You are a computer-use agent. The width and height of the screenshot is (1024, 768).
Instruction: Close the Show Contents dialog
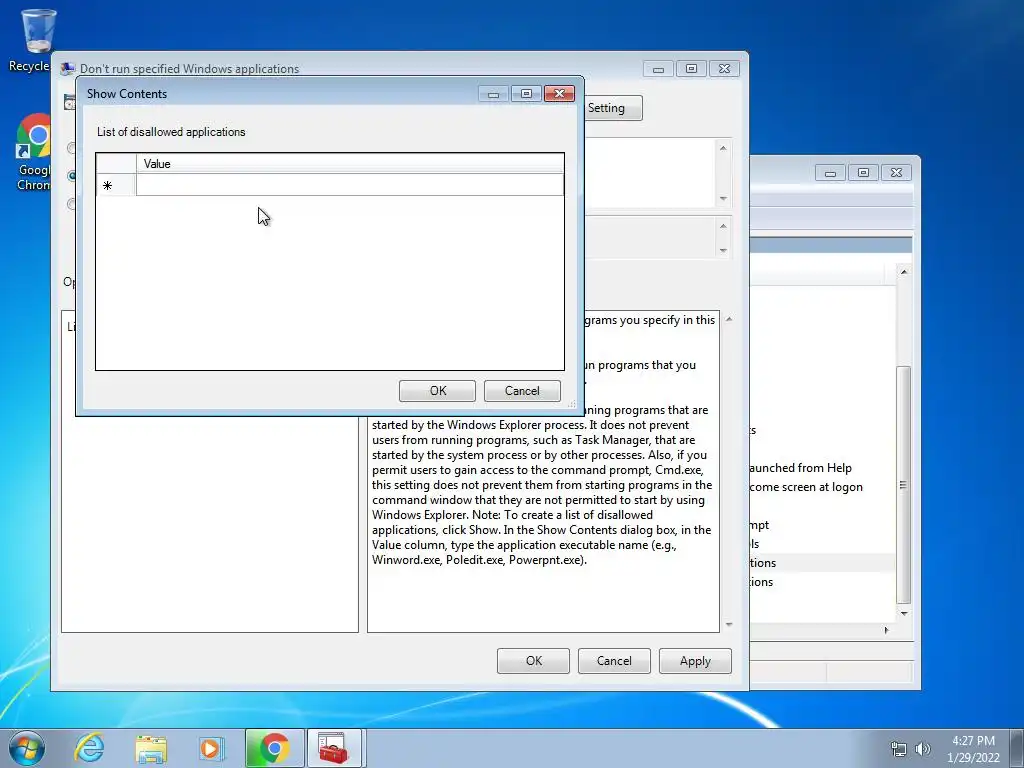coord(559,94)
